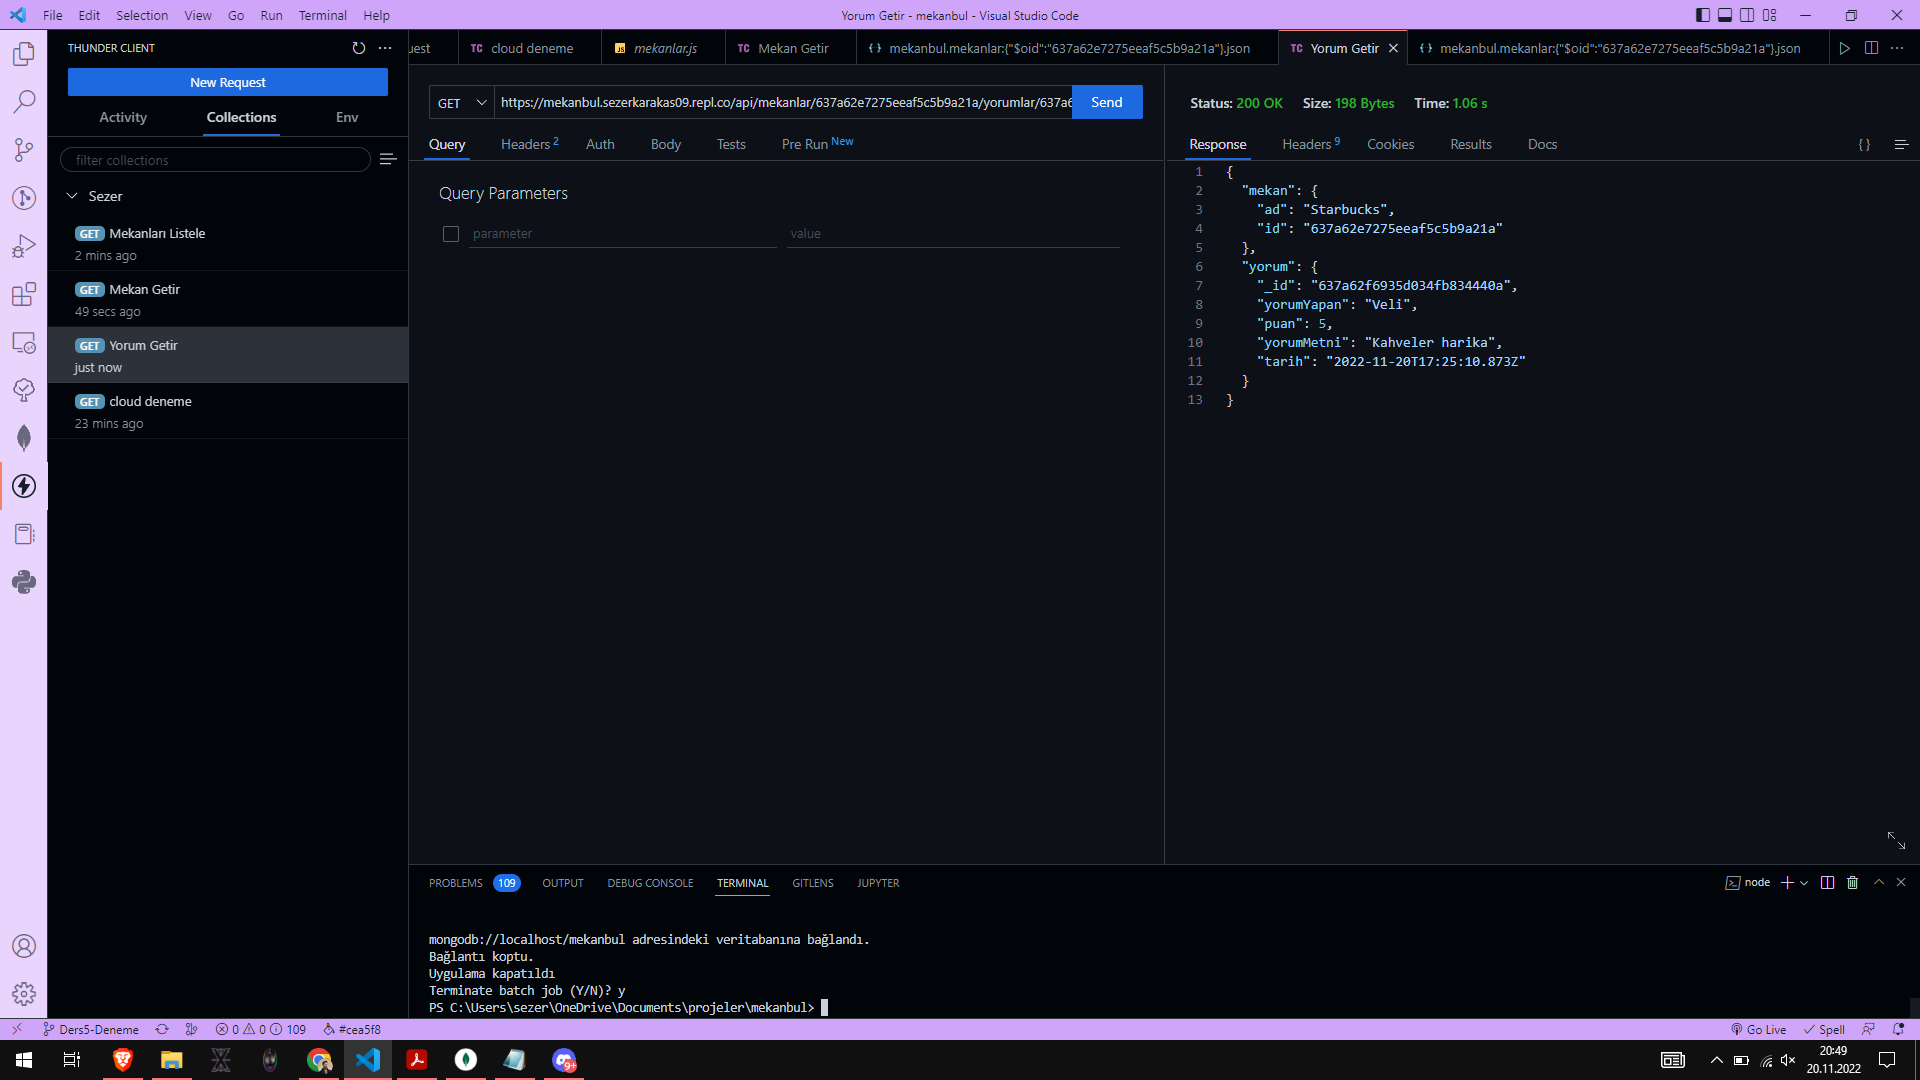This screenshot has width=1920, height=1080.
Task: Refresh the Thunder Client panel
Action: (359, 48)
